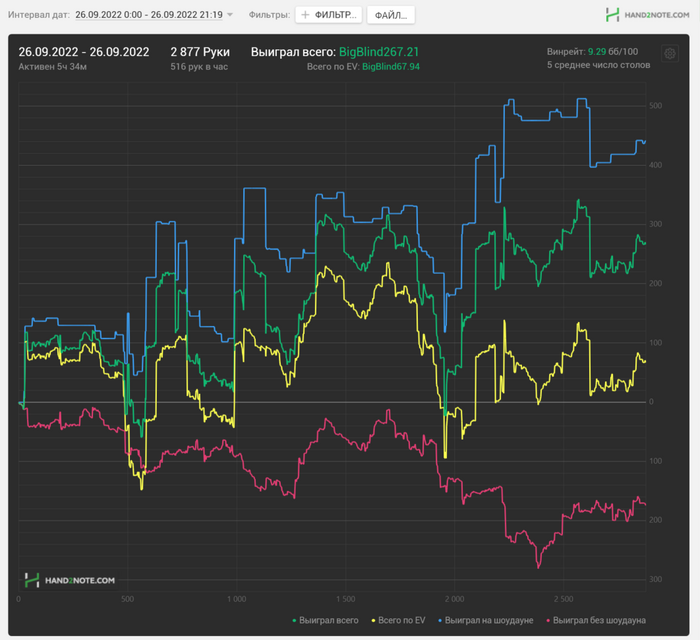Click the green legend dot for Выиграл всего
Image resolution: width=700 pixels, height=640 pixels.
[x=294, y=621]
